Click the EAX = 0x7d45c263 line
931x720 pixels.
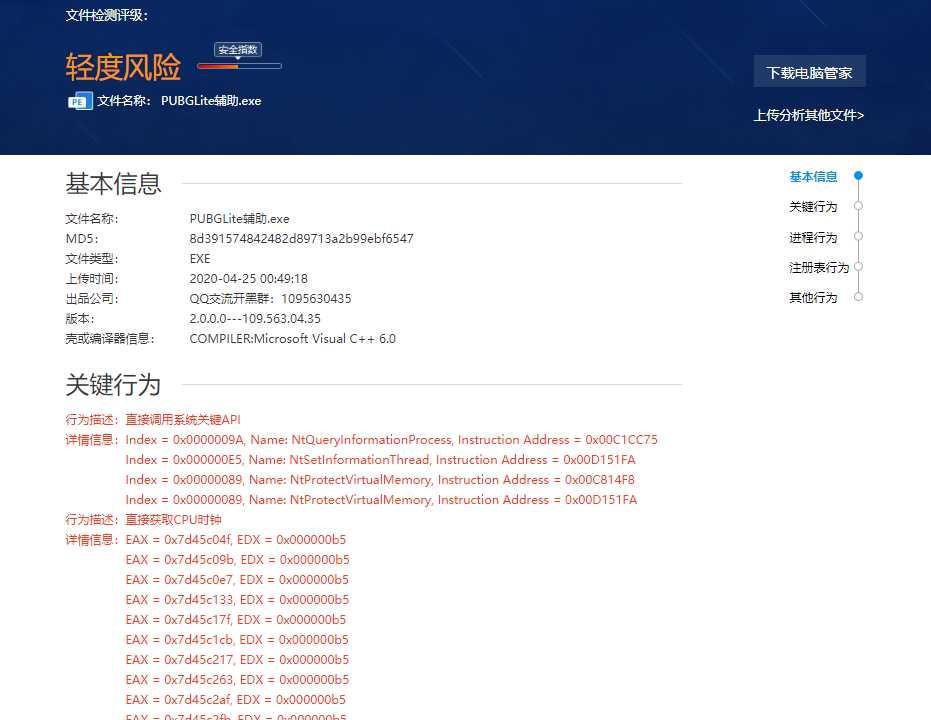tap(237, 680)
